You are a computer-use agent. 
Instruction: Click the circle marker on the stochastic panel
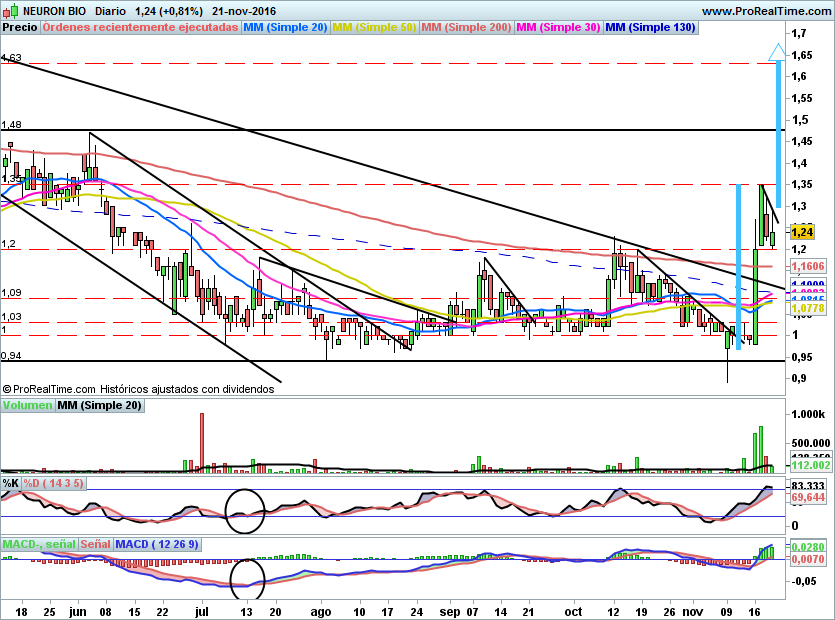(x=246, y=510)
